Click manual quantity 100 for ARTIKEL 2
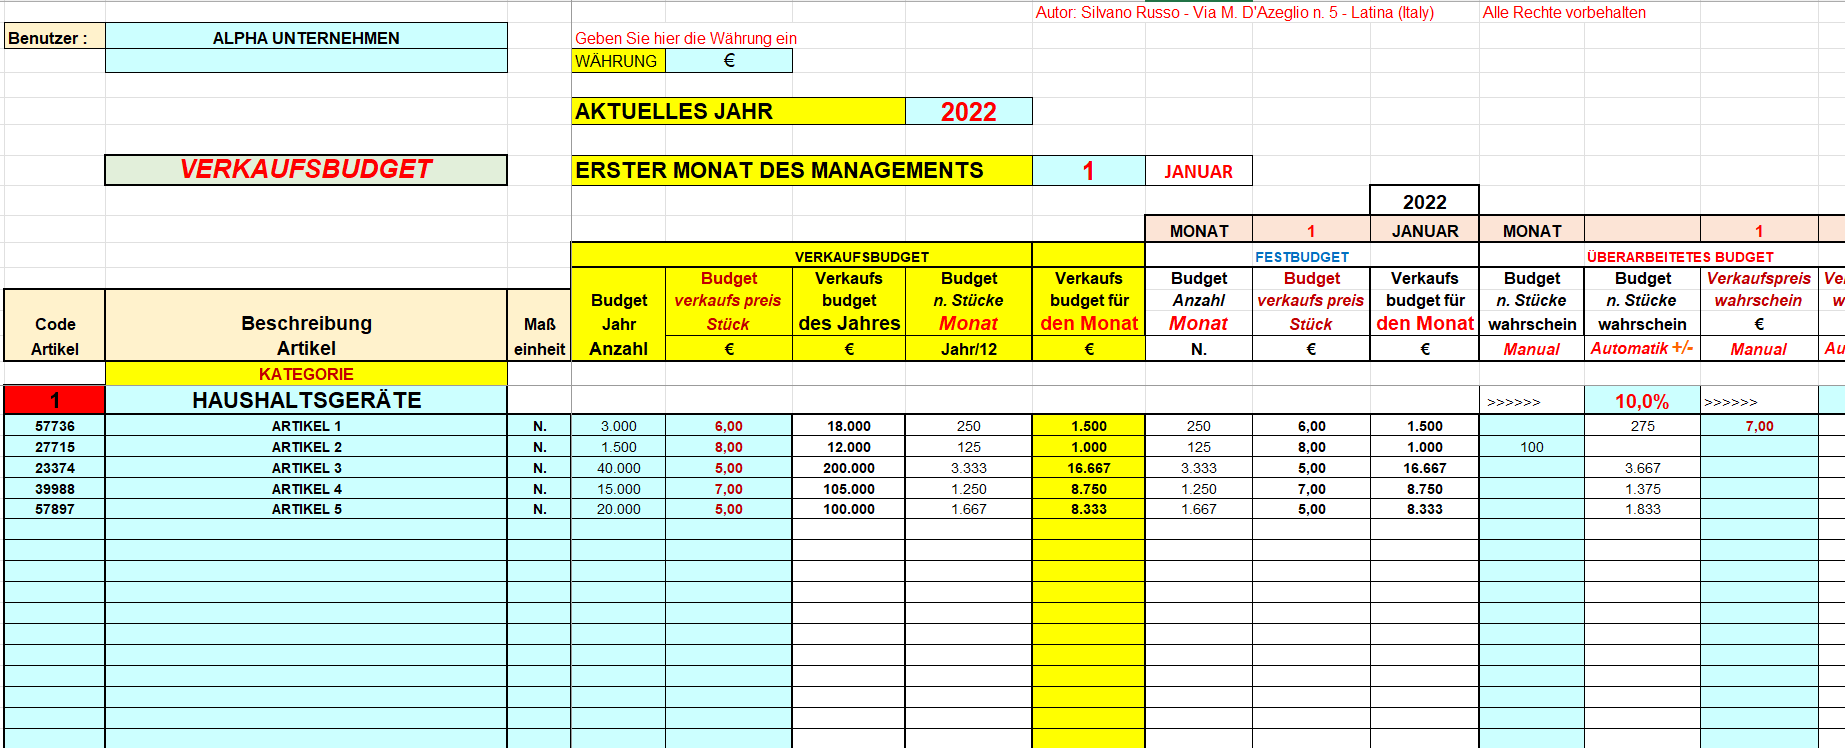The height and width of the screenshot is (748, 1845). (x=1532, y=447)
